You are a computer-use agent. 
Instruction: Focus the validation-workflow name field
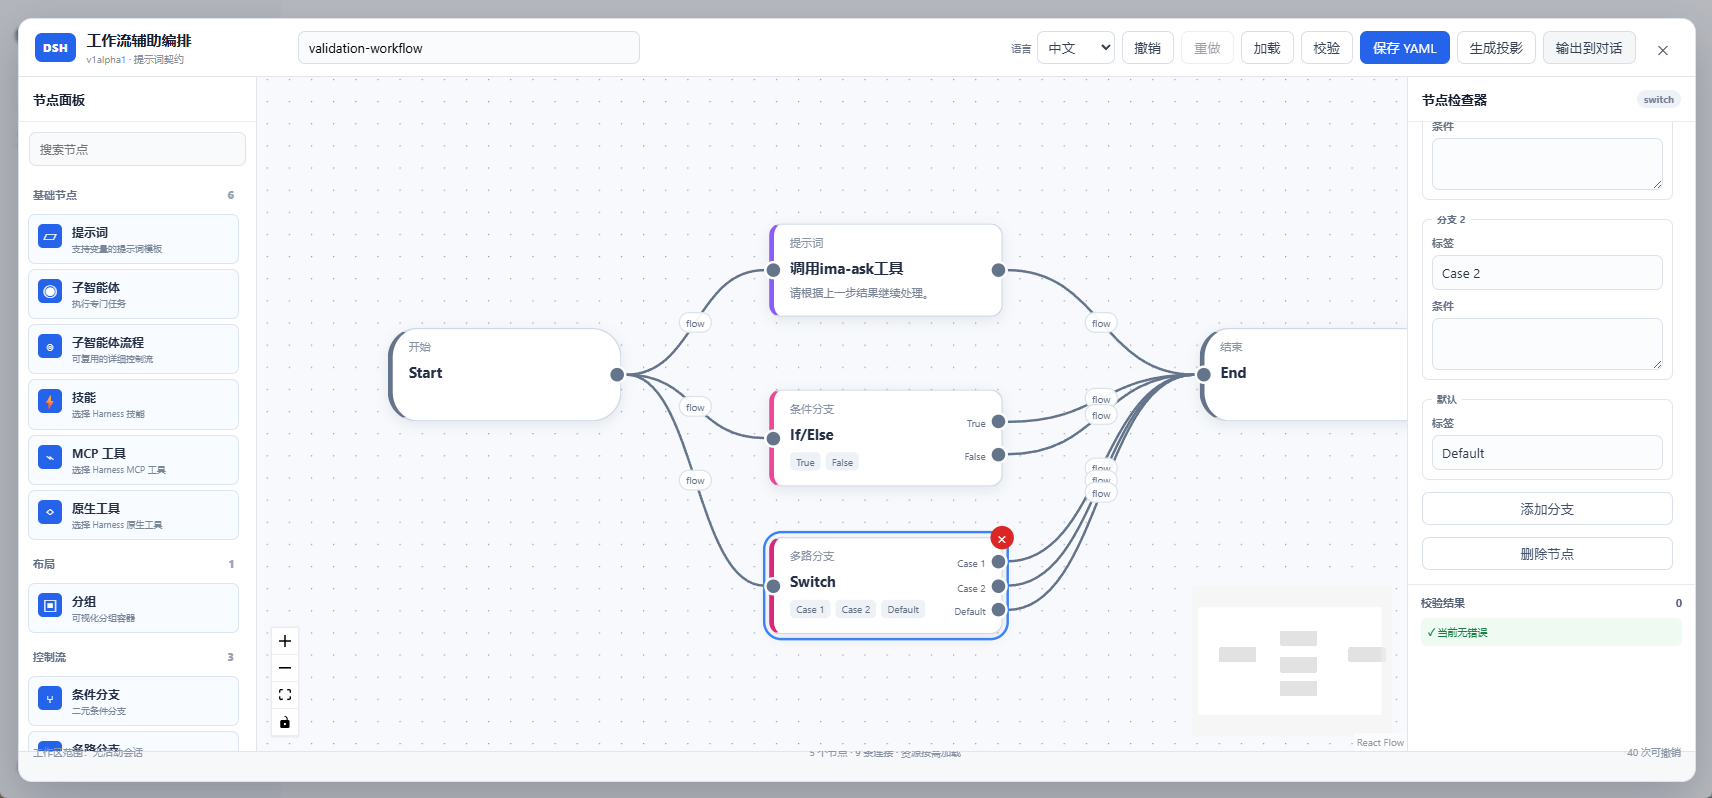[x=469, y=48]
